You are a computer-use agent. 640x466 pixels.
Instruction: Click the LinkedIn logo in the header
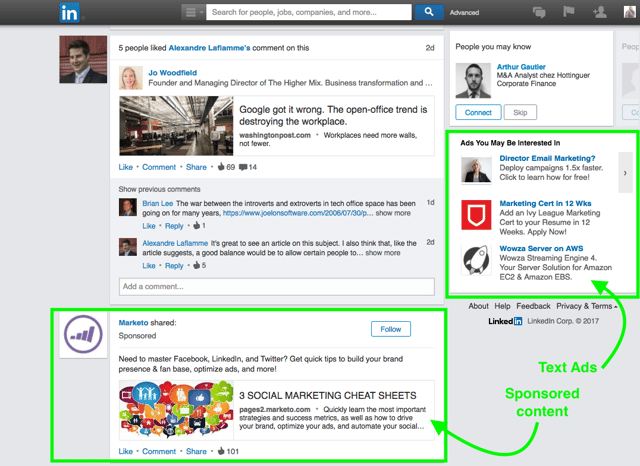point(69,12)
